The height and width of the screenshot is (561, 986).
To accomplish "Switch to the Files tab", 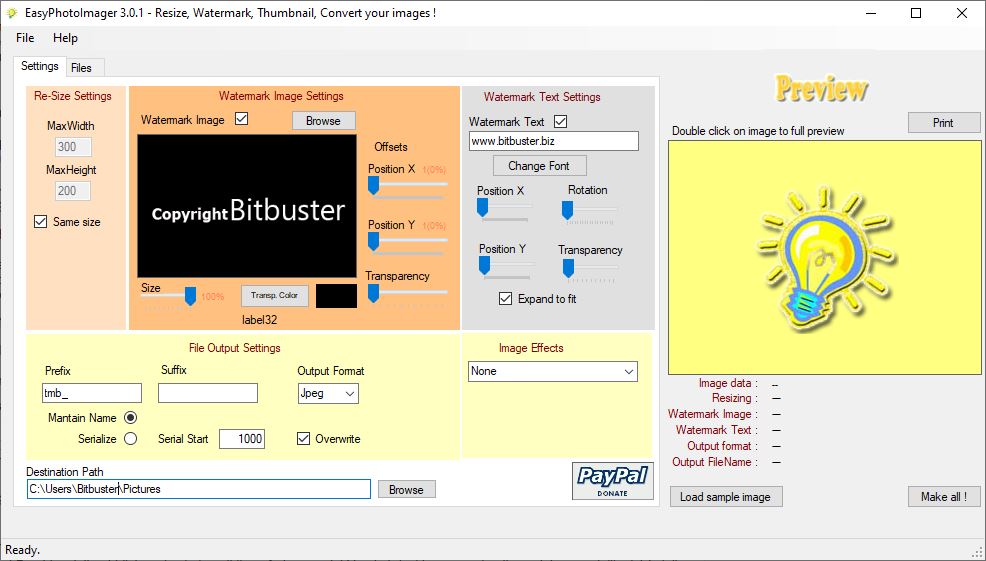I will click(81, 67).
